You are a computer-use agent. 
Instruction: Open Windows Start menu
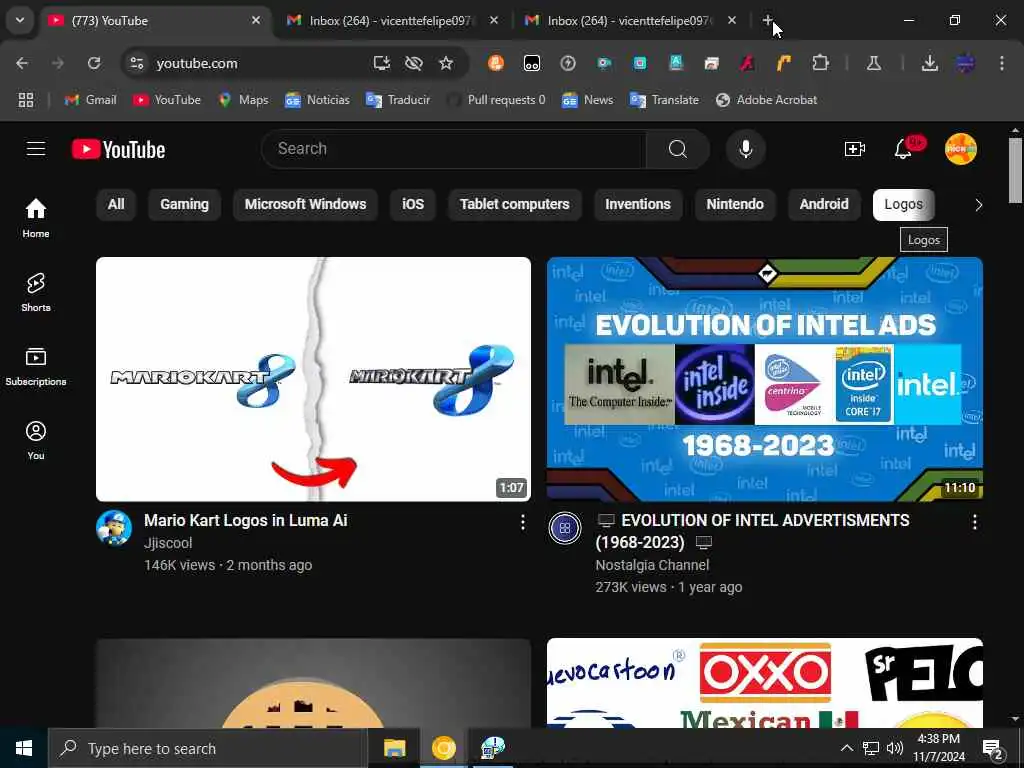tap(24, 748)
